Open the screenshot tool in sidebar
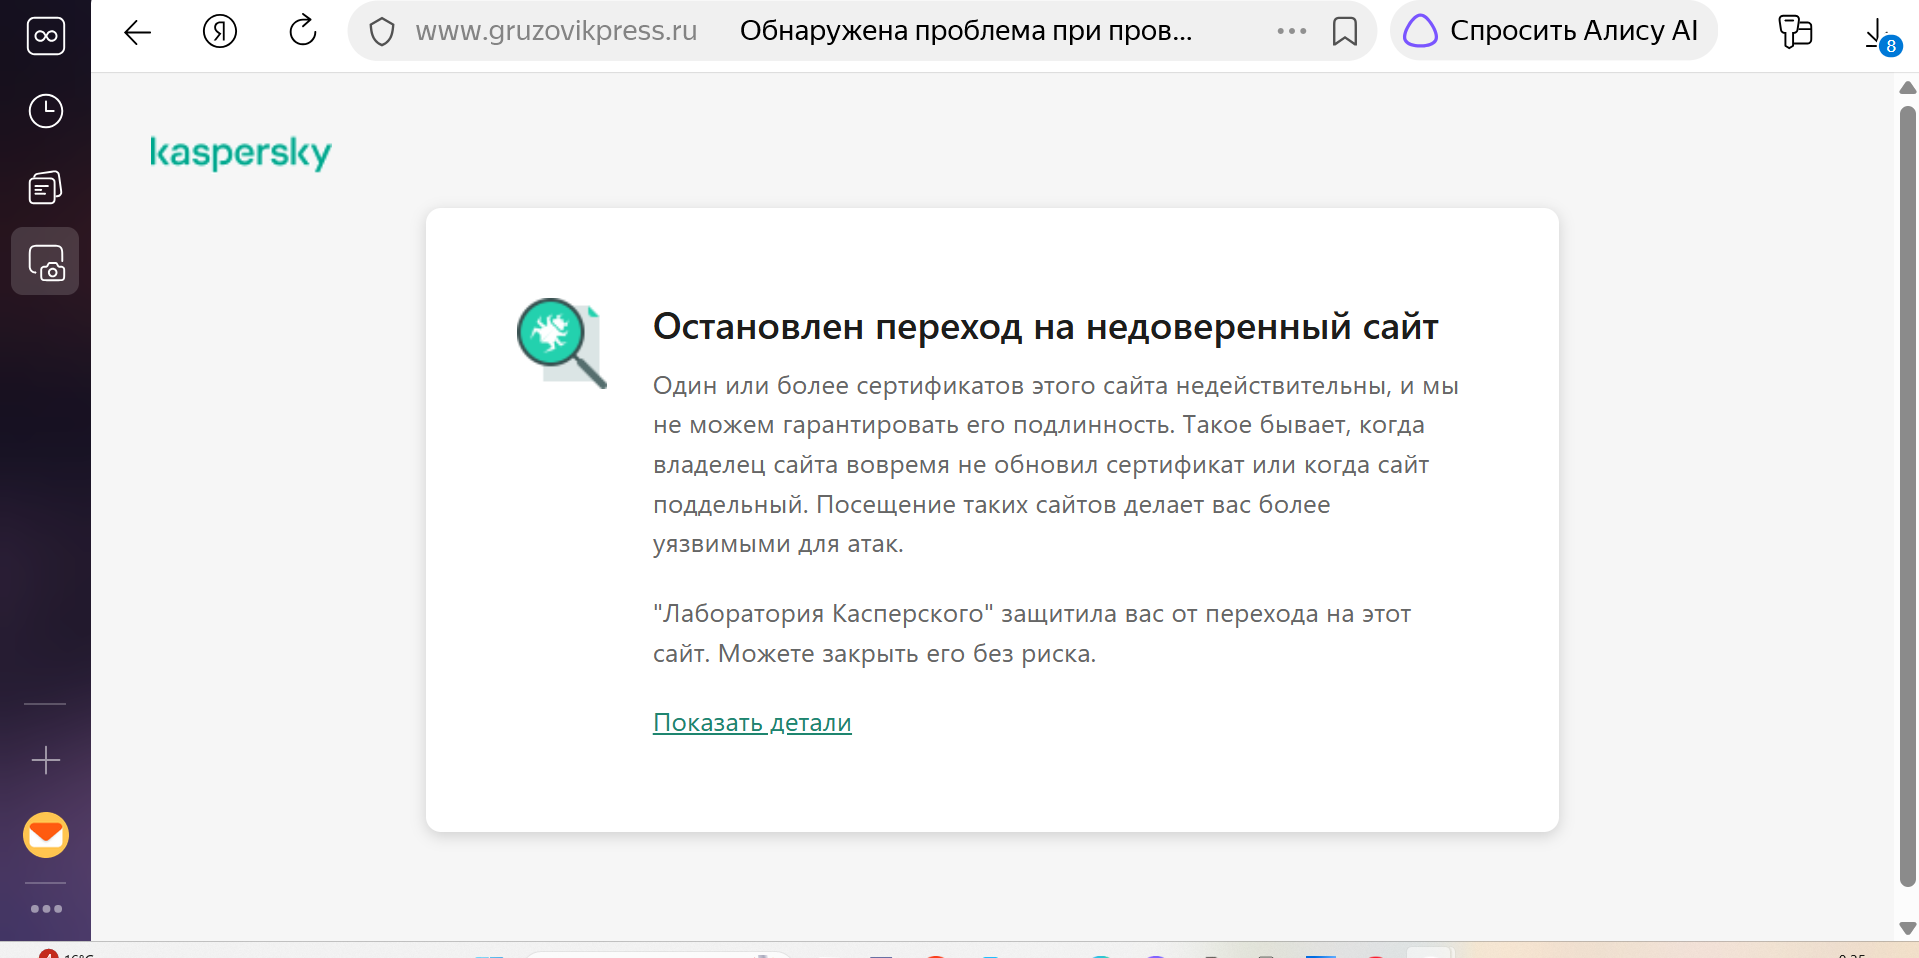1919x958 pixels. click(45, 262)
